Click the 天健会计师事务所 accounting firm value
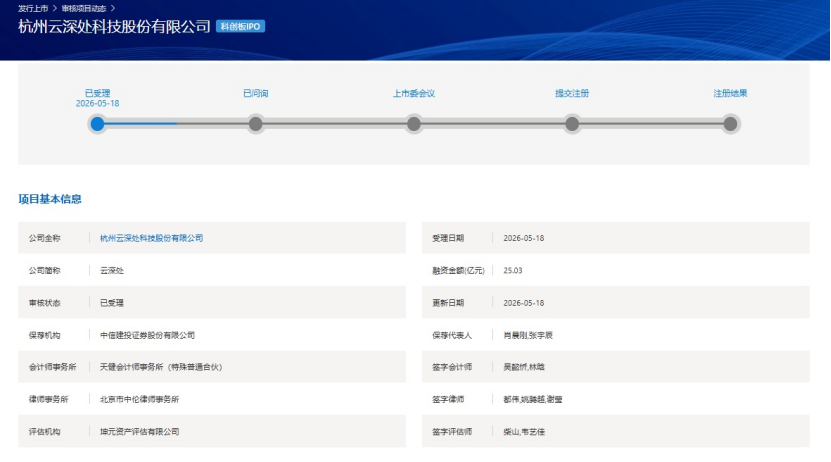This screenshot has height=462, width=831. coord(161,367)
